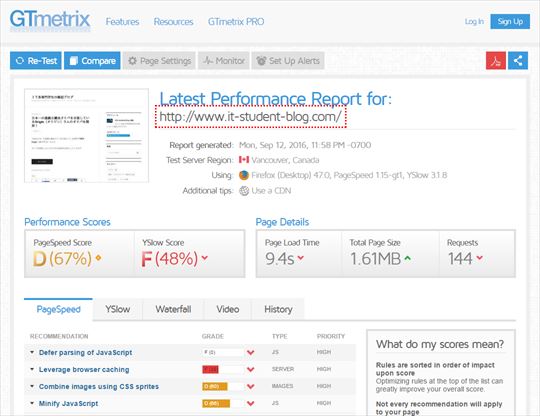This screenshot has height=416, width=540.
Task: Click red chevron on Defer parsing row
Action: [251, 352]
